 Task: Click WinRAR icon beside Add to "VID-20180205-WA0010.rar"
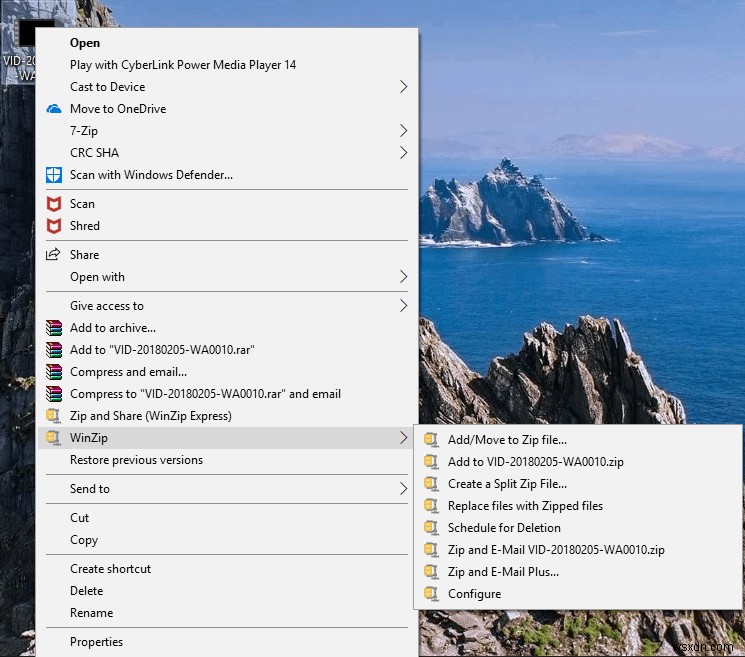pos(54,350)
